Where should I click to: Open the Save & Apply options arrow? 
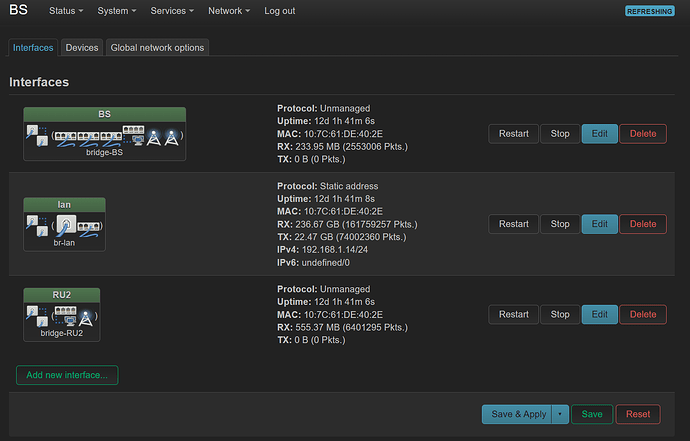coord(560,414)
